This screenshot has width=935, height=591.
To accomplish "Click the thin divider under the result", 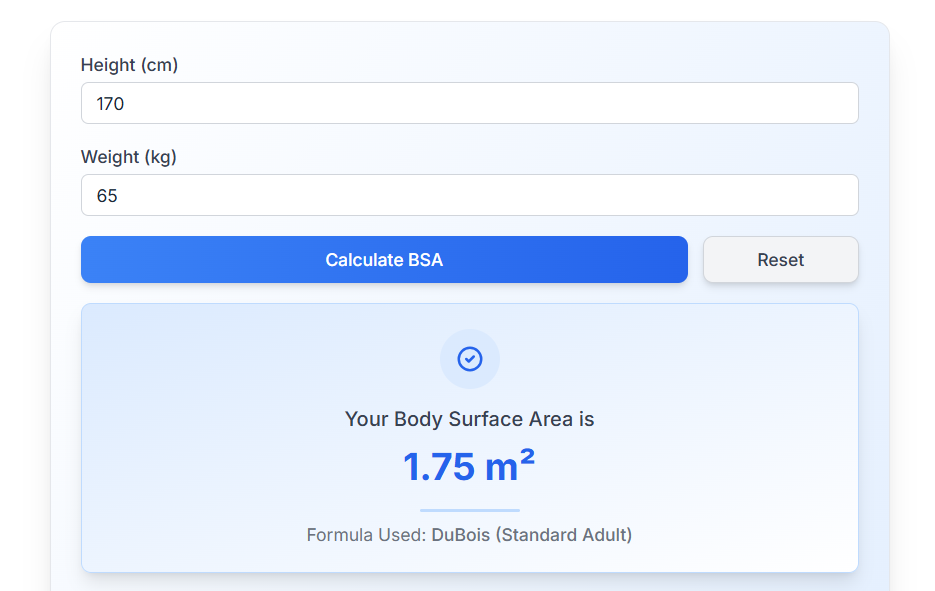I will [469, 510].
